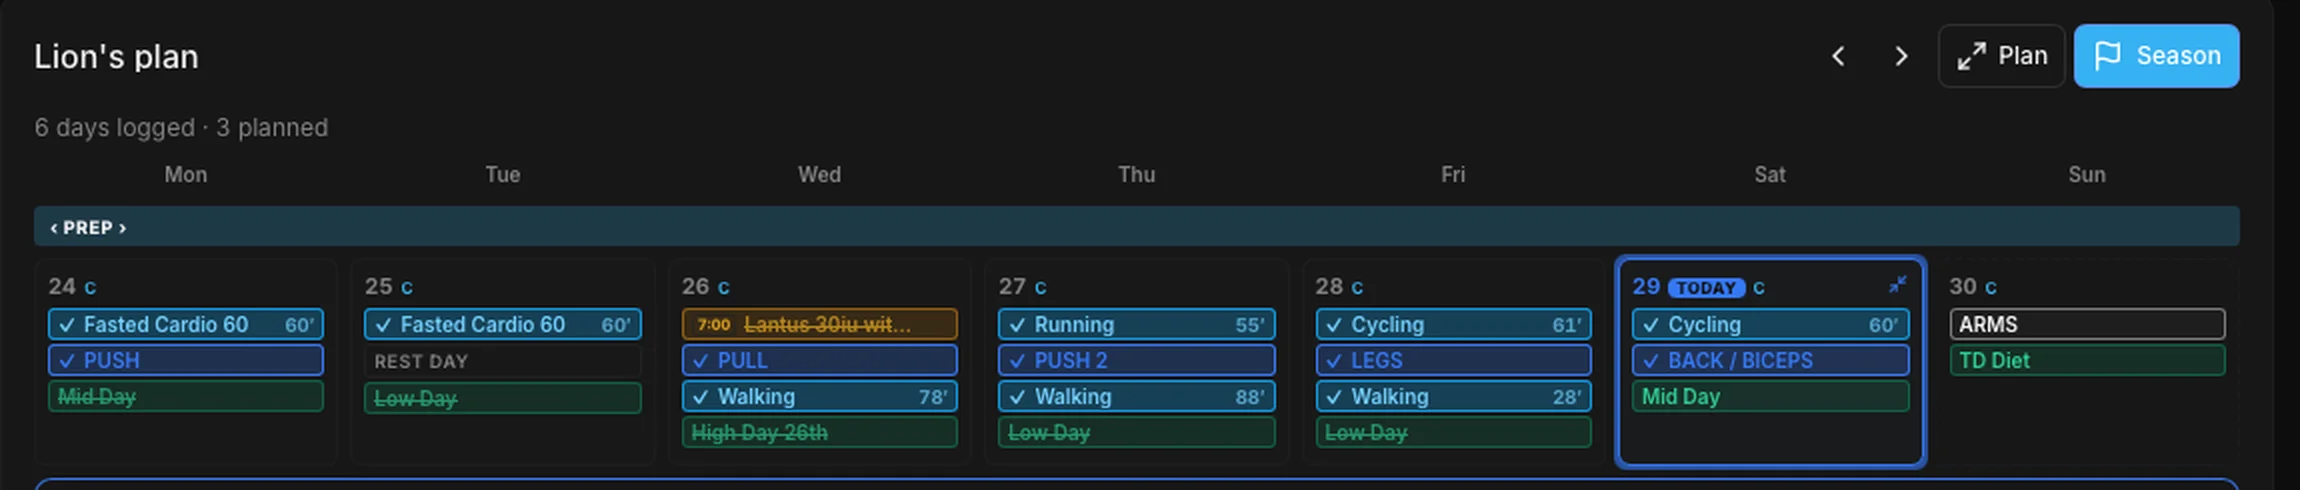
Task: Toggle Fasted Cardio 60 checkmark on Tuesday 25
Action: (384, 324)
